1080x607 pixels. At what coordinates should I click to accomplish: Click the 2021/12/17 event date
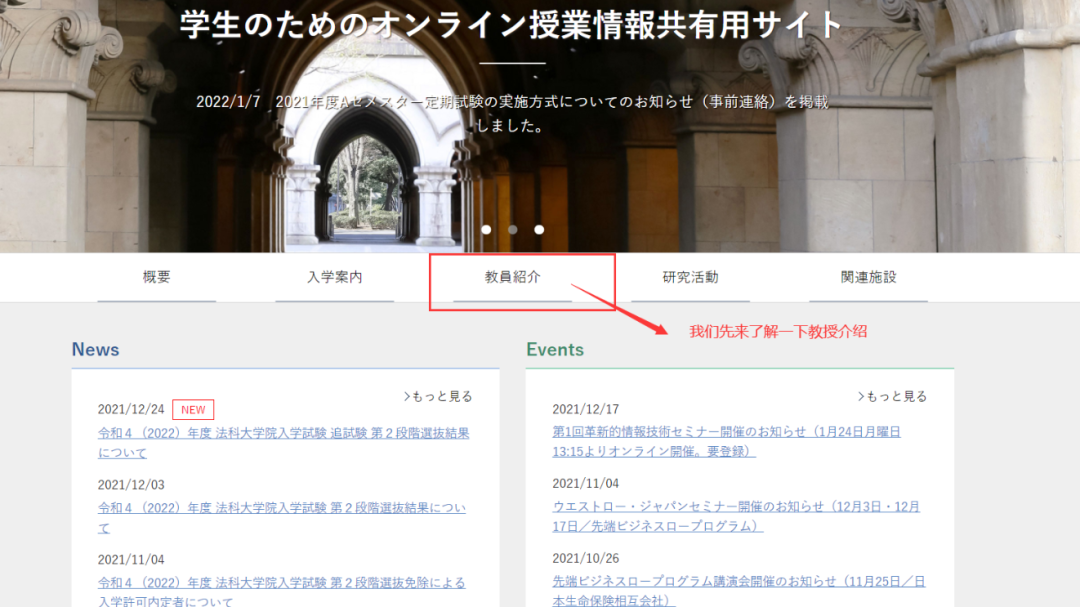coord(585,409)
